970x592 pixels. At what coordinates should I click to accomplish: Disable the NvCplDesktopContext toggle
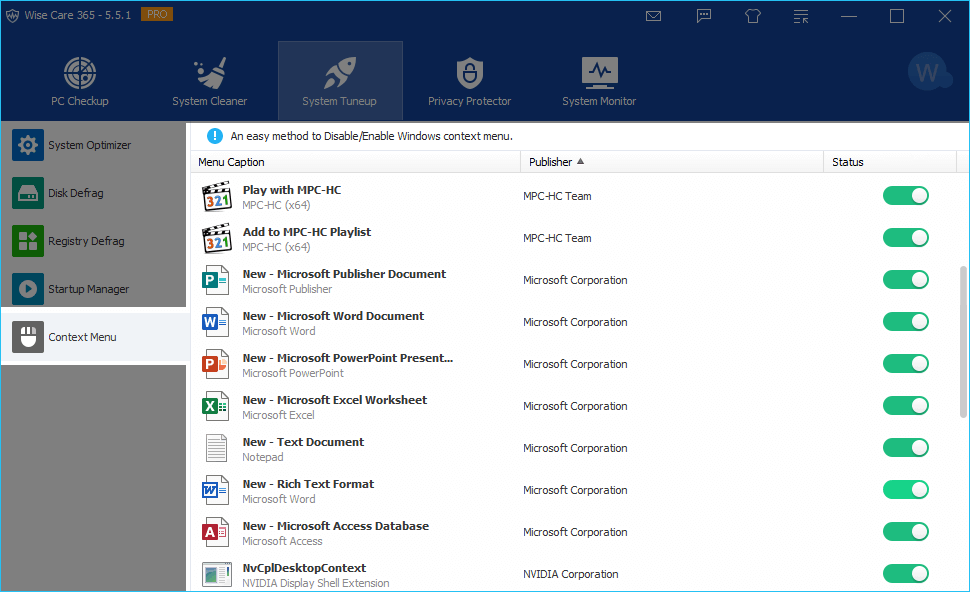click(906, 573)
